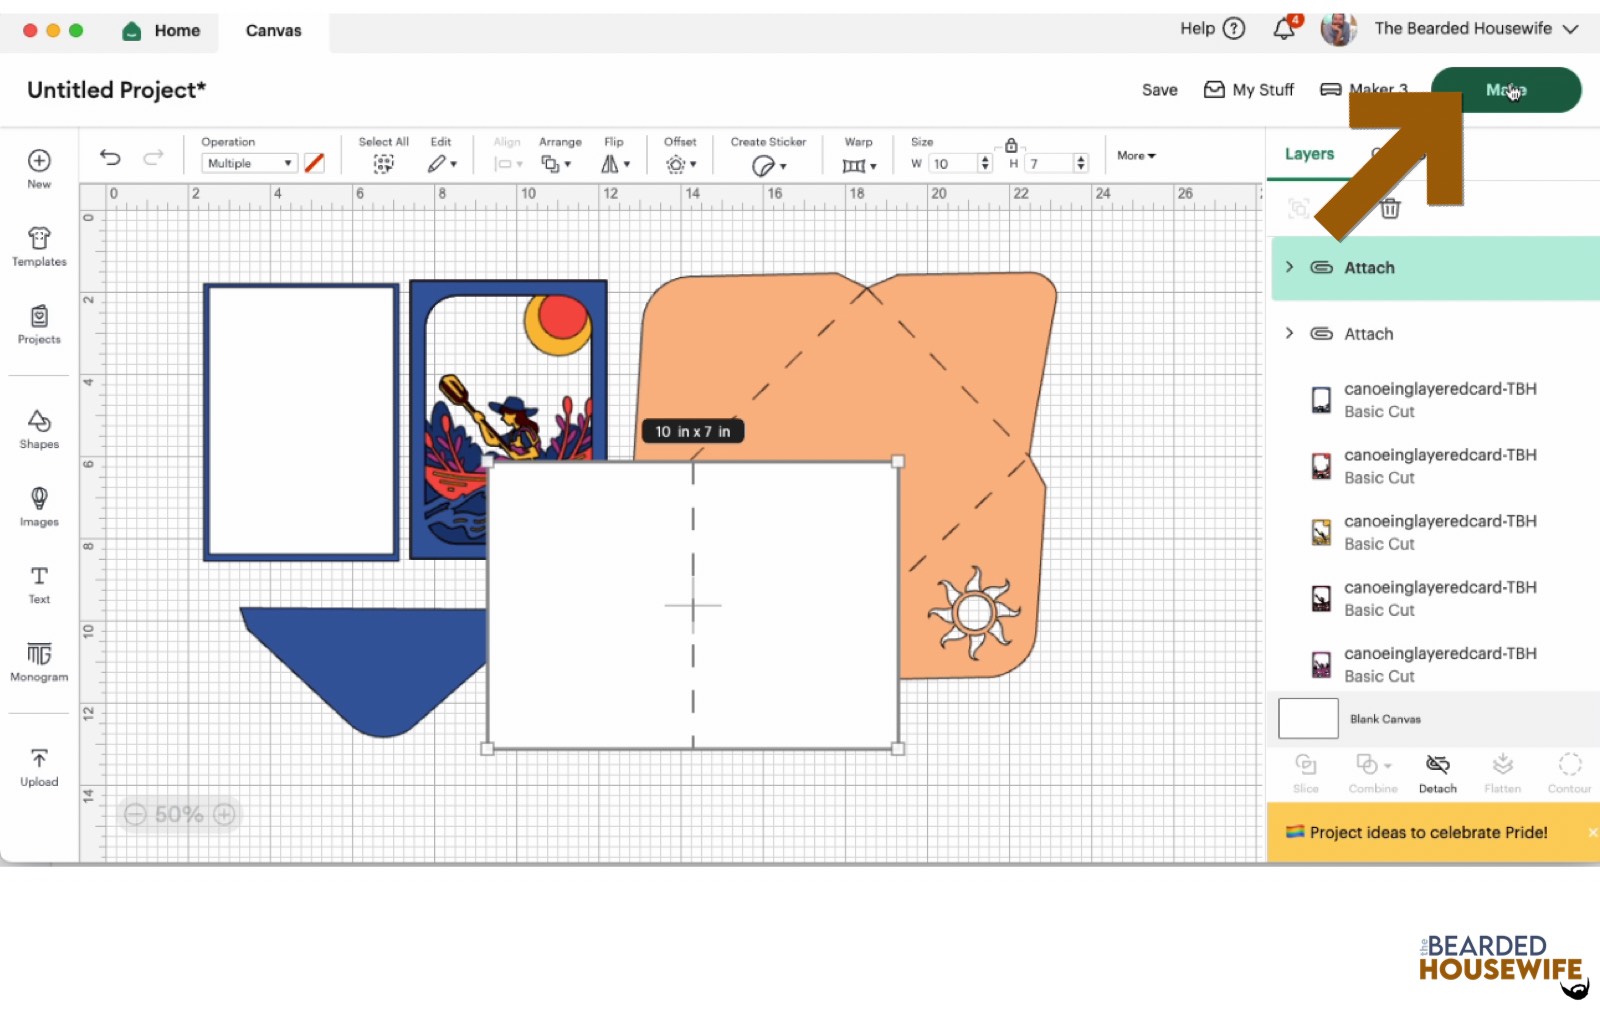Screen dimensions: 1600x1017
Task: Click the Flatten tool
Action: point(1502,774)
